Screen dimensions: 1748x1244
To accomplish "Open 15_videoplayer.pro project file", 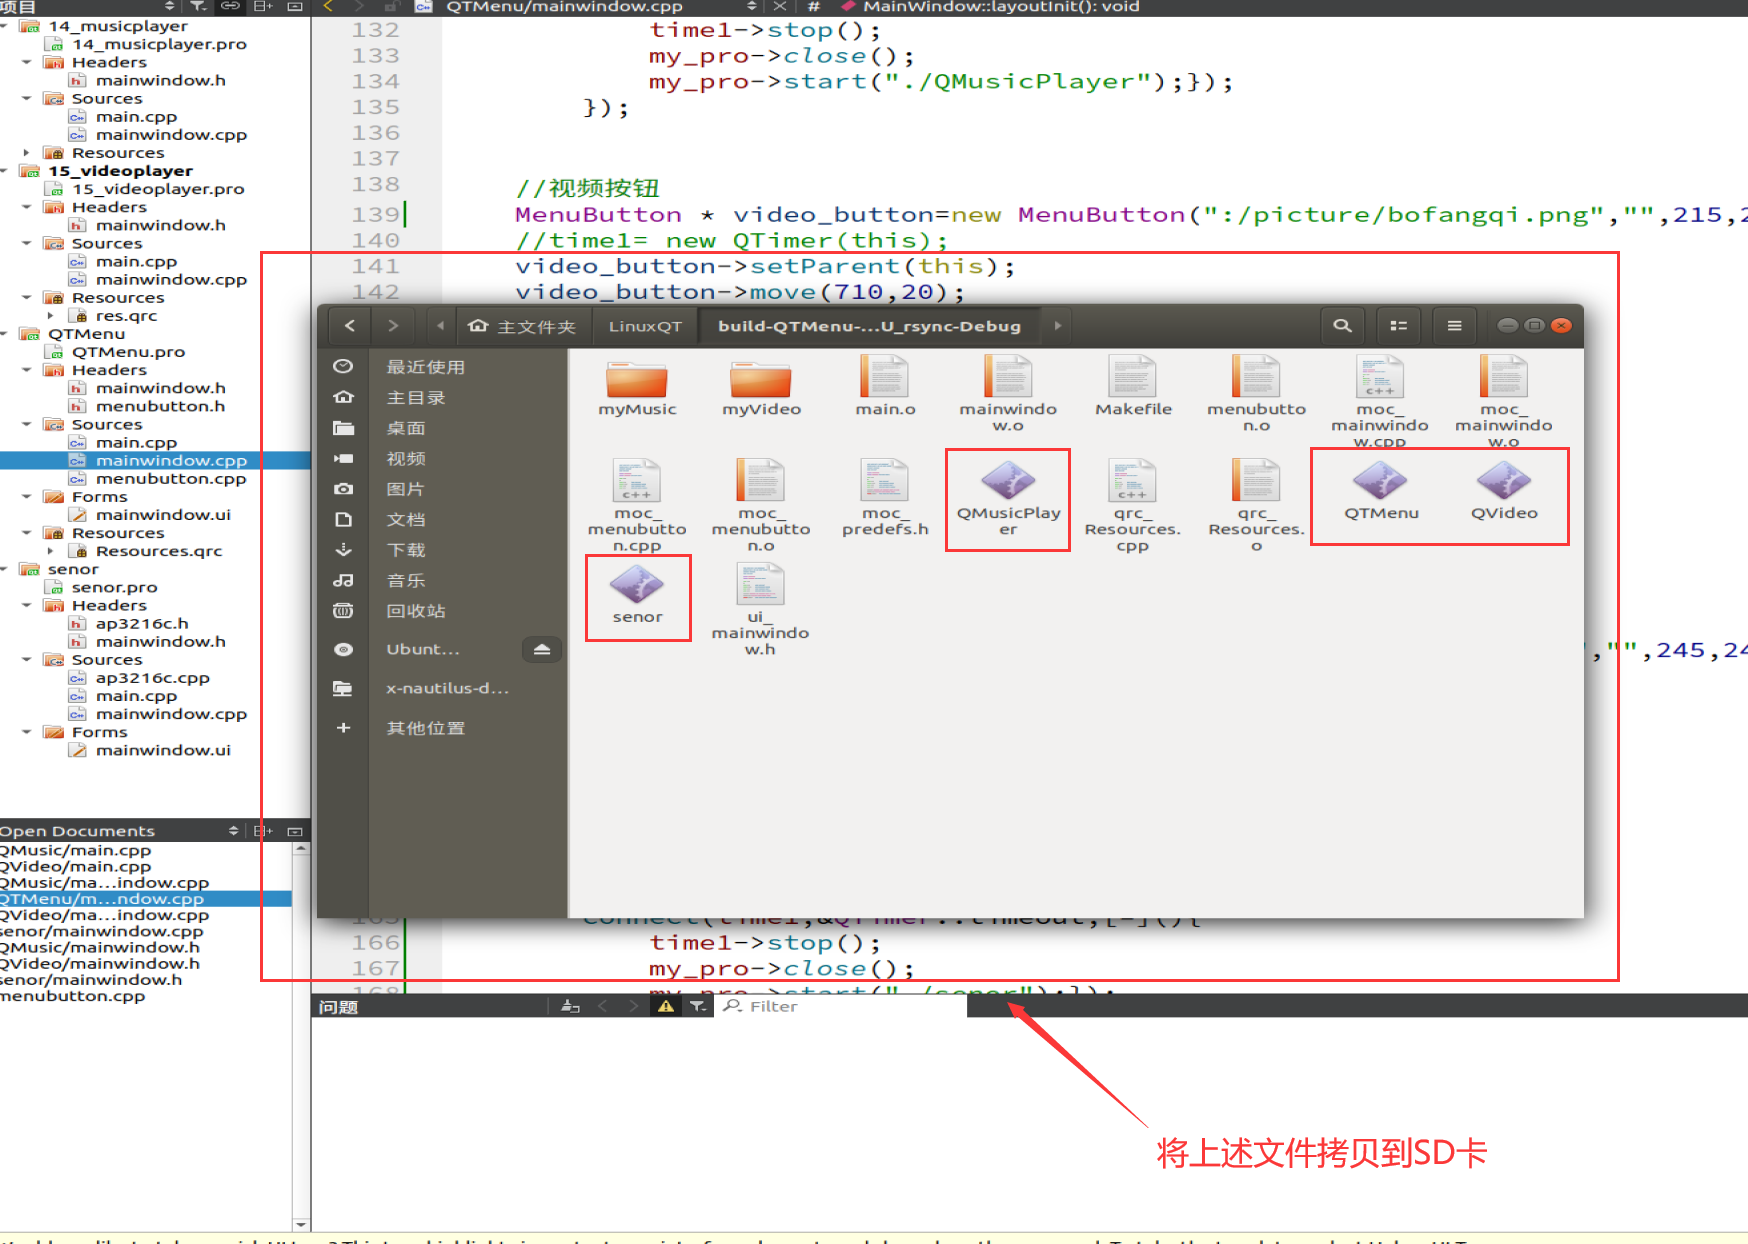I will pyautogui.click(x=158, y=189).
